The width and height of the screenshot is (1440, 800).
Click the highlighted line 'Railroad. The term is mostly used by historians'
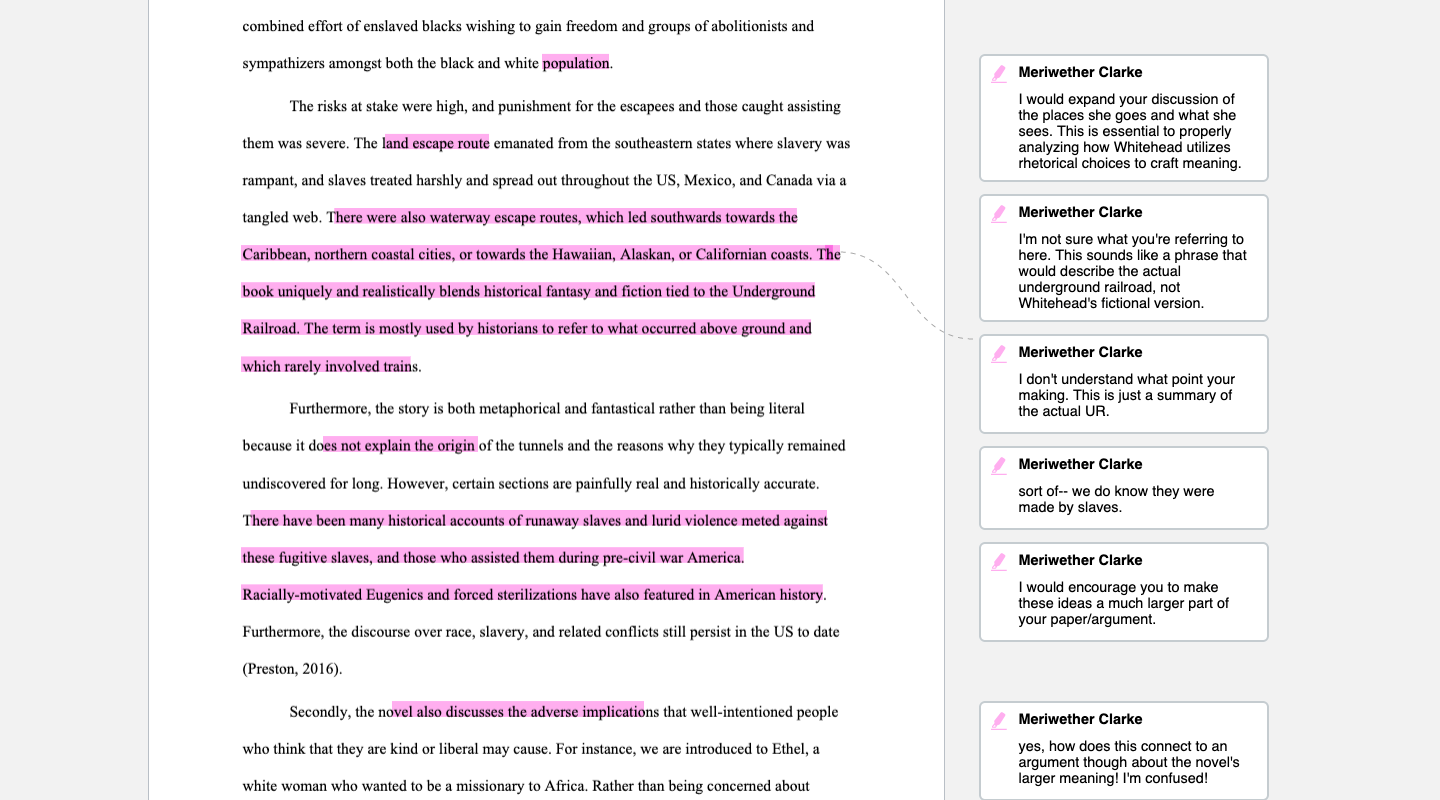pyautogui.click(x=527, y=328)
